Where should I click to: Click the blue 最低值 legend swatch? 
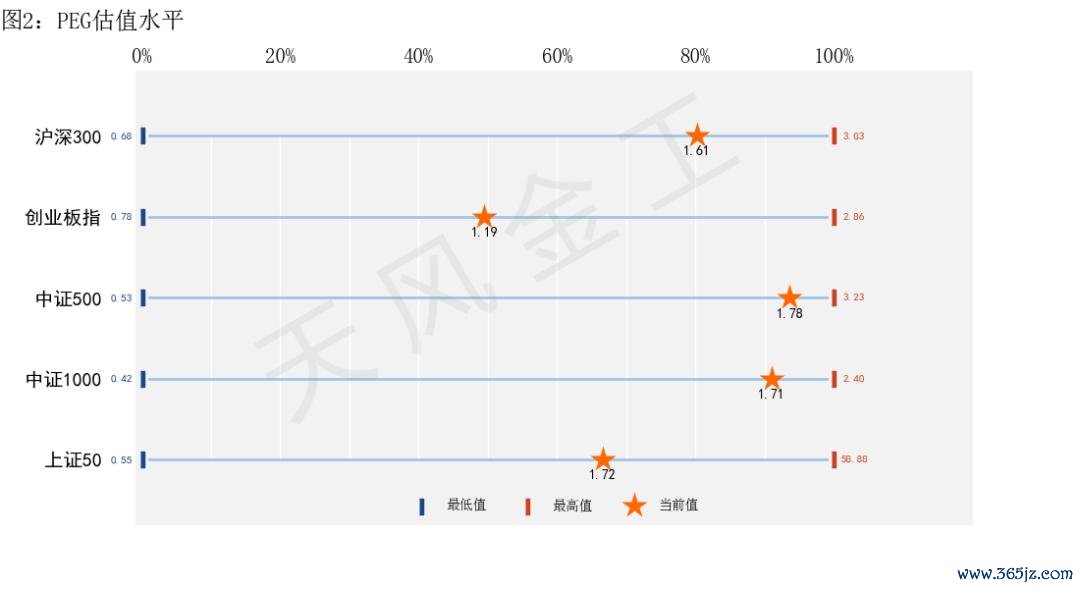(x=422, y=506)
